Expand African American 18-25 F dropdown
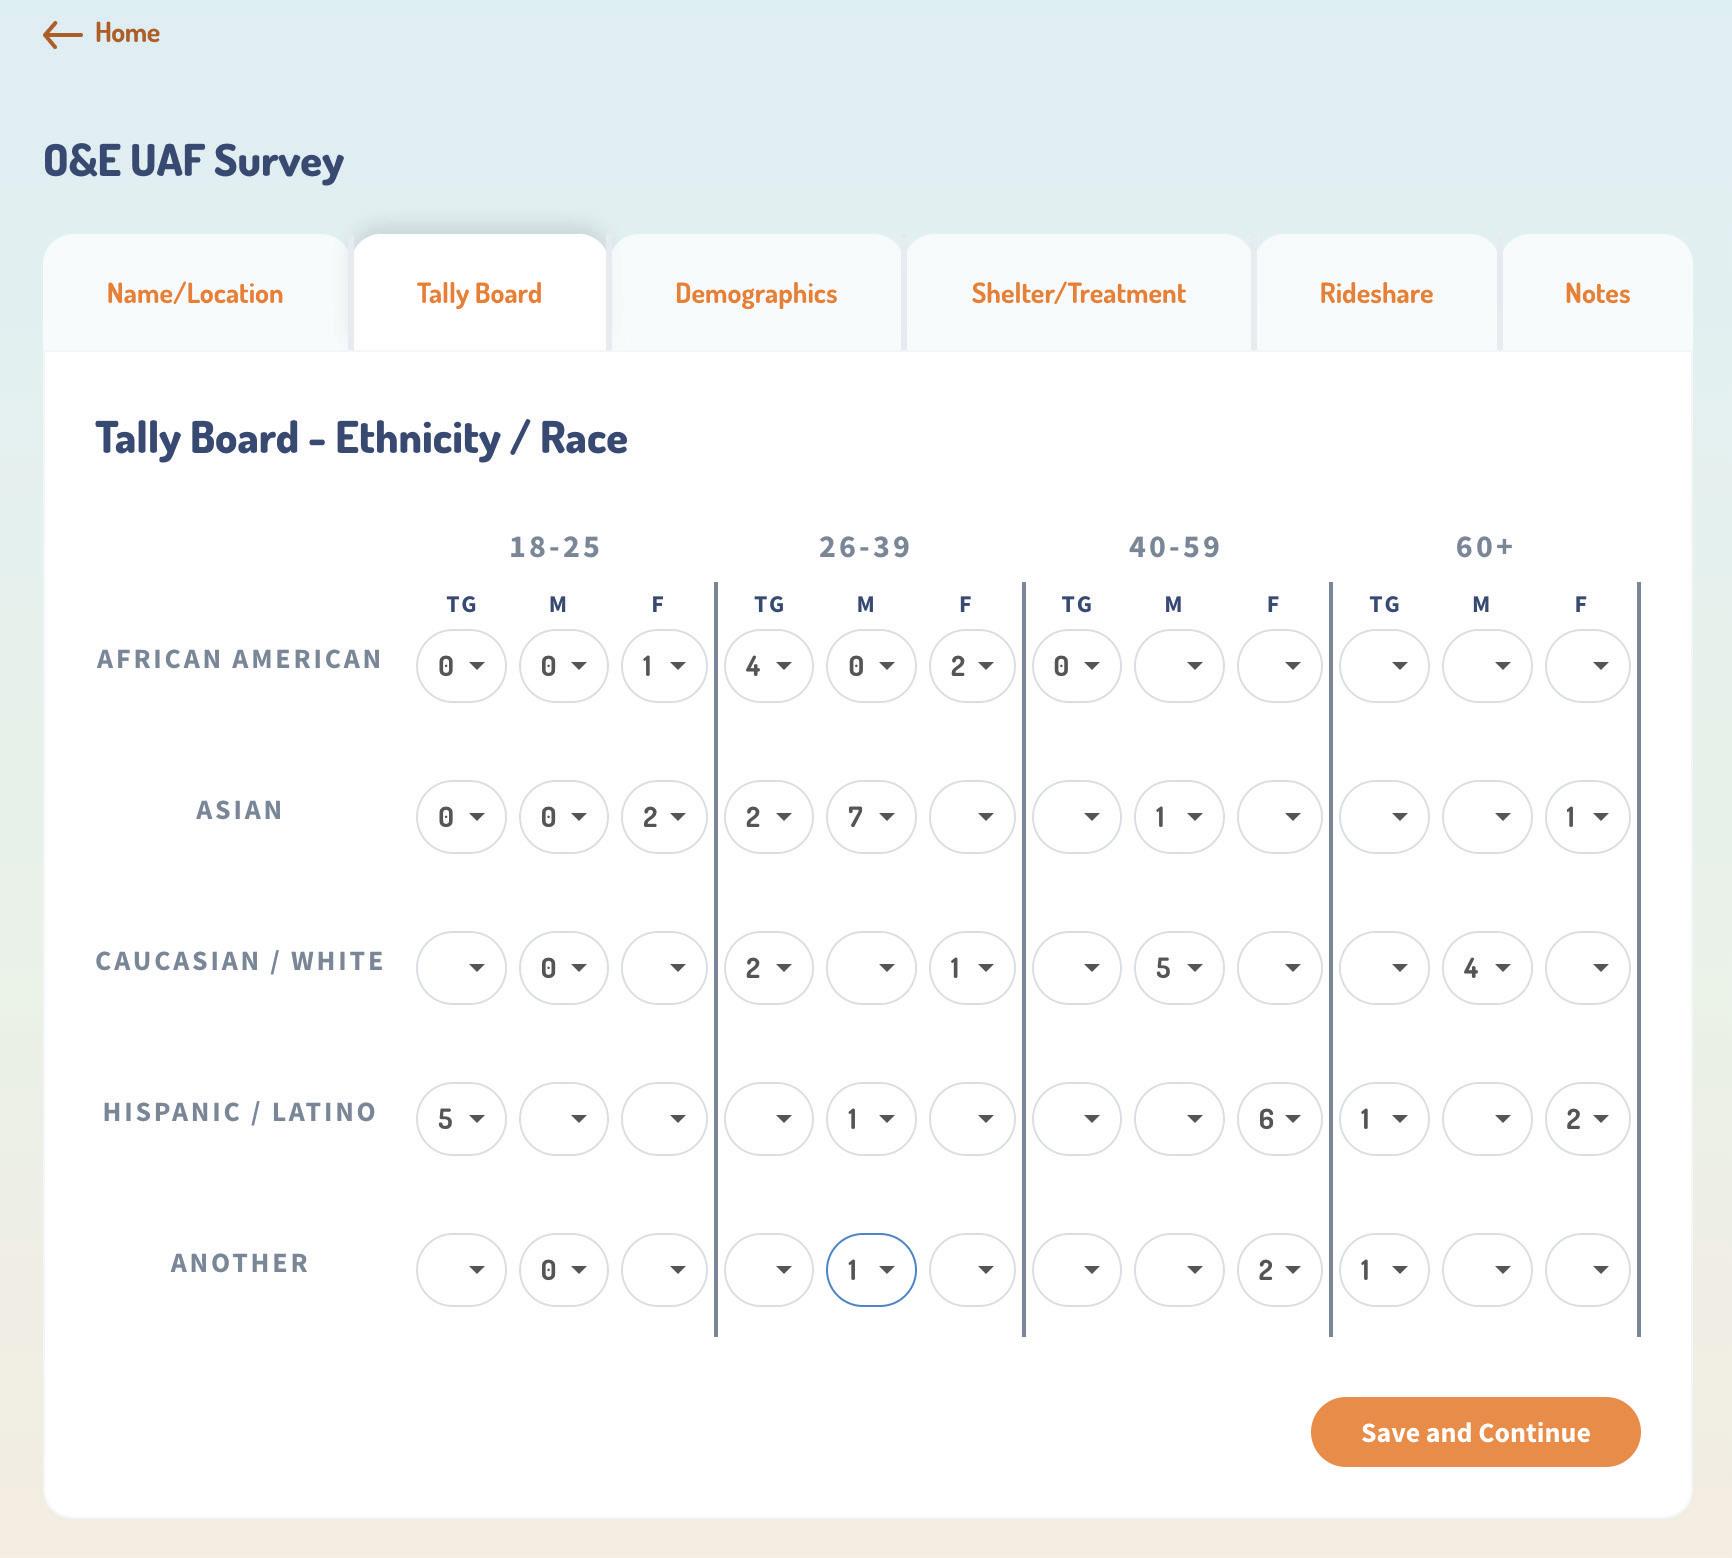The width and height of the screenshot is (1732, 1558). (x=664, y=666)
